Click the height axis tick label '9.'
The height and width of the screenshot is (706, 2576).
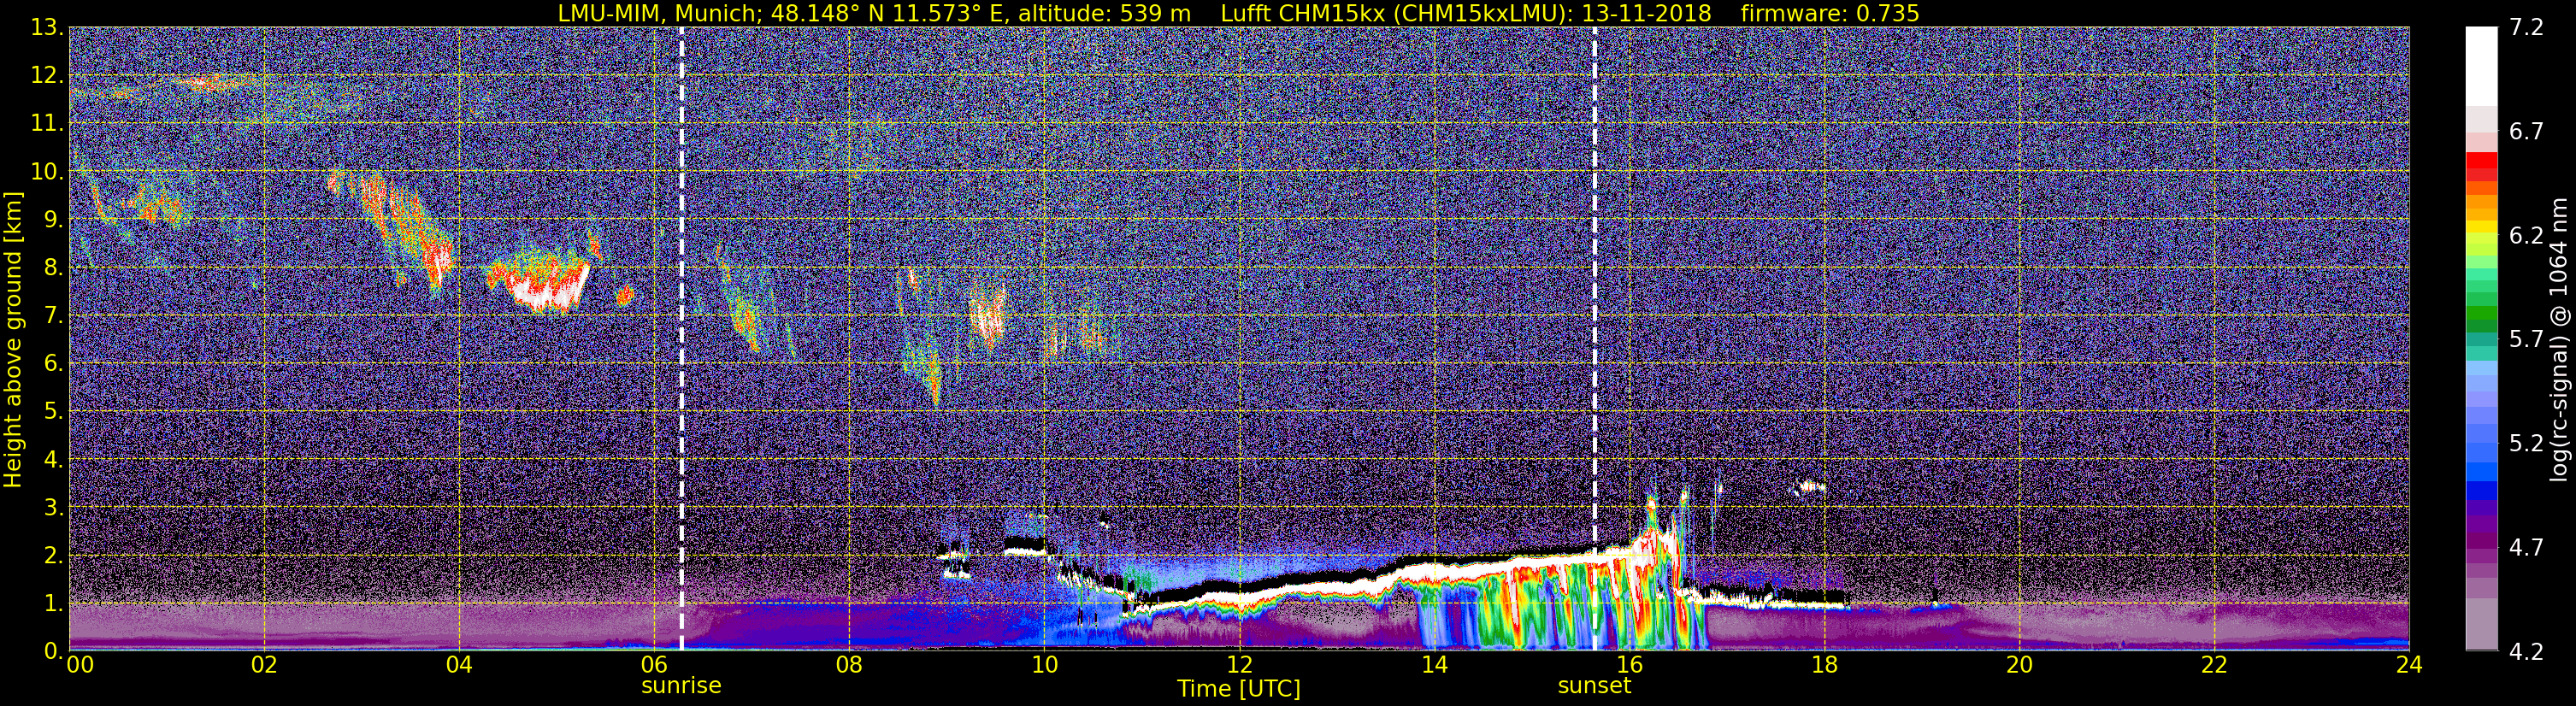click(53, 220)
